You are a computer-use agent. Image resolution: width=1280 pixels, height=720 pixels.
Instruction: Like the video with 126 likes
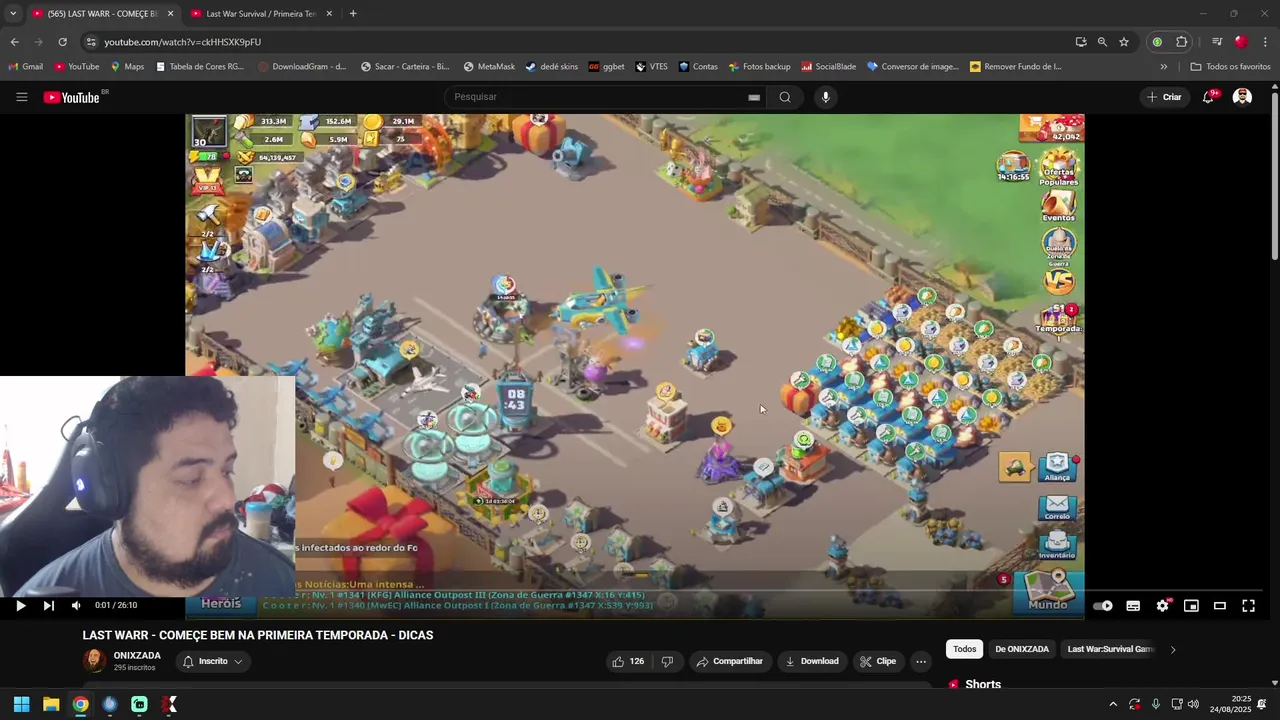coord(628,661)
